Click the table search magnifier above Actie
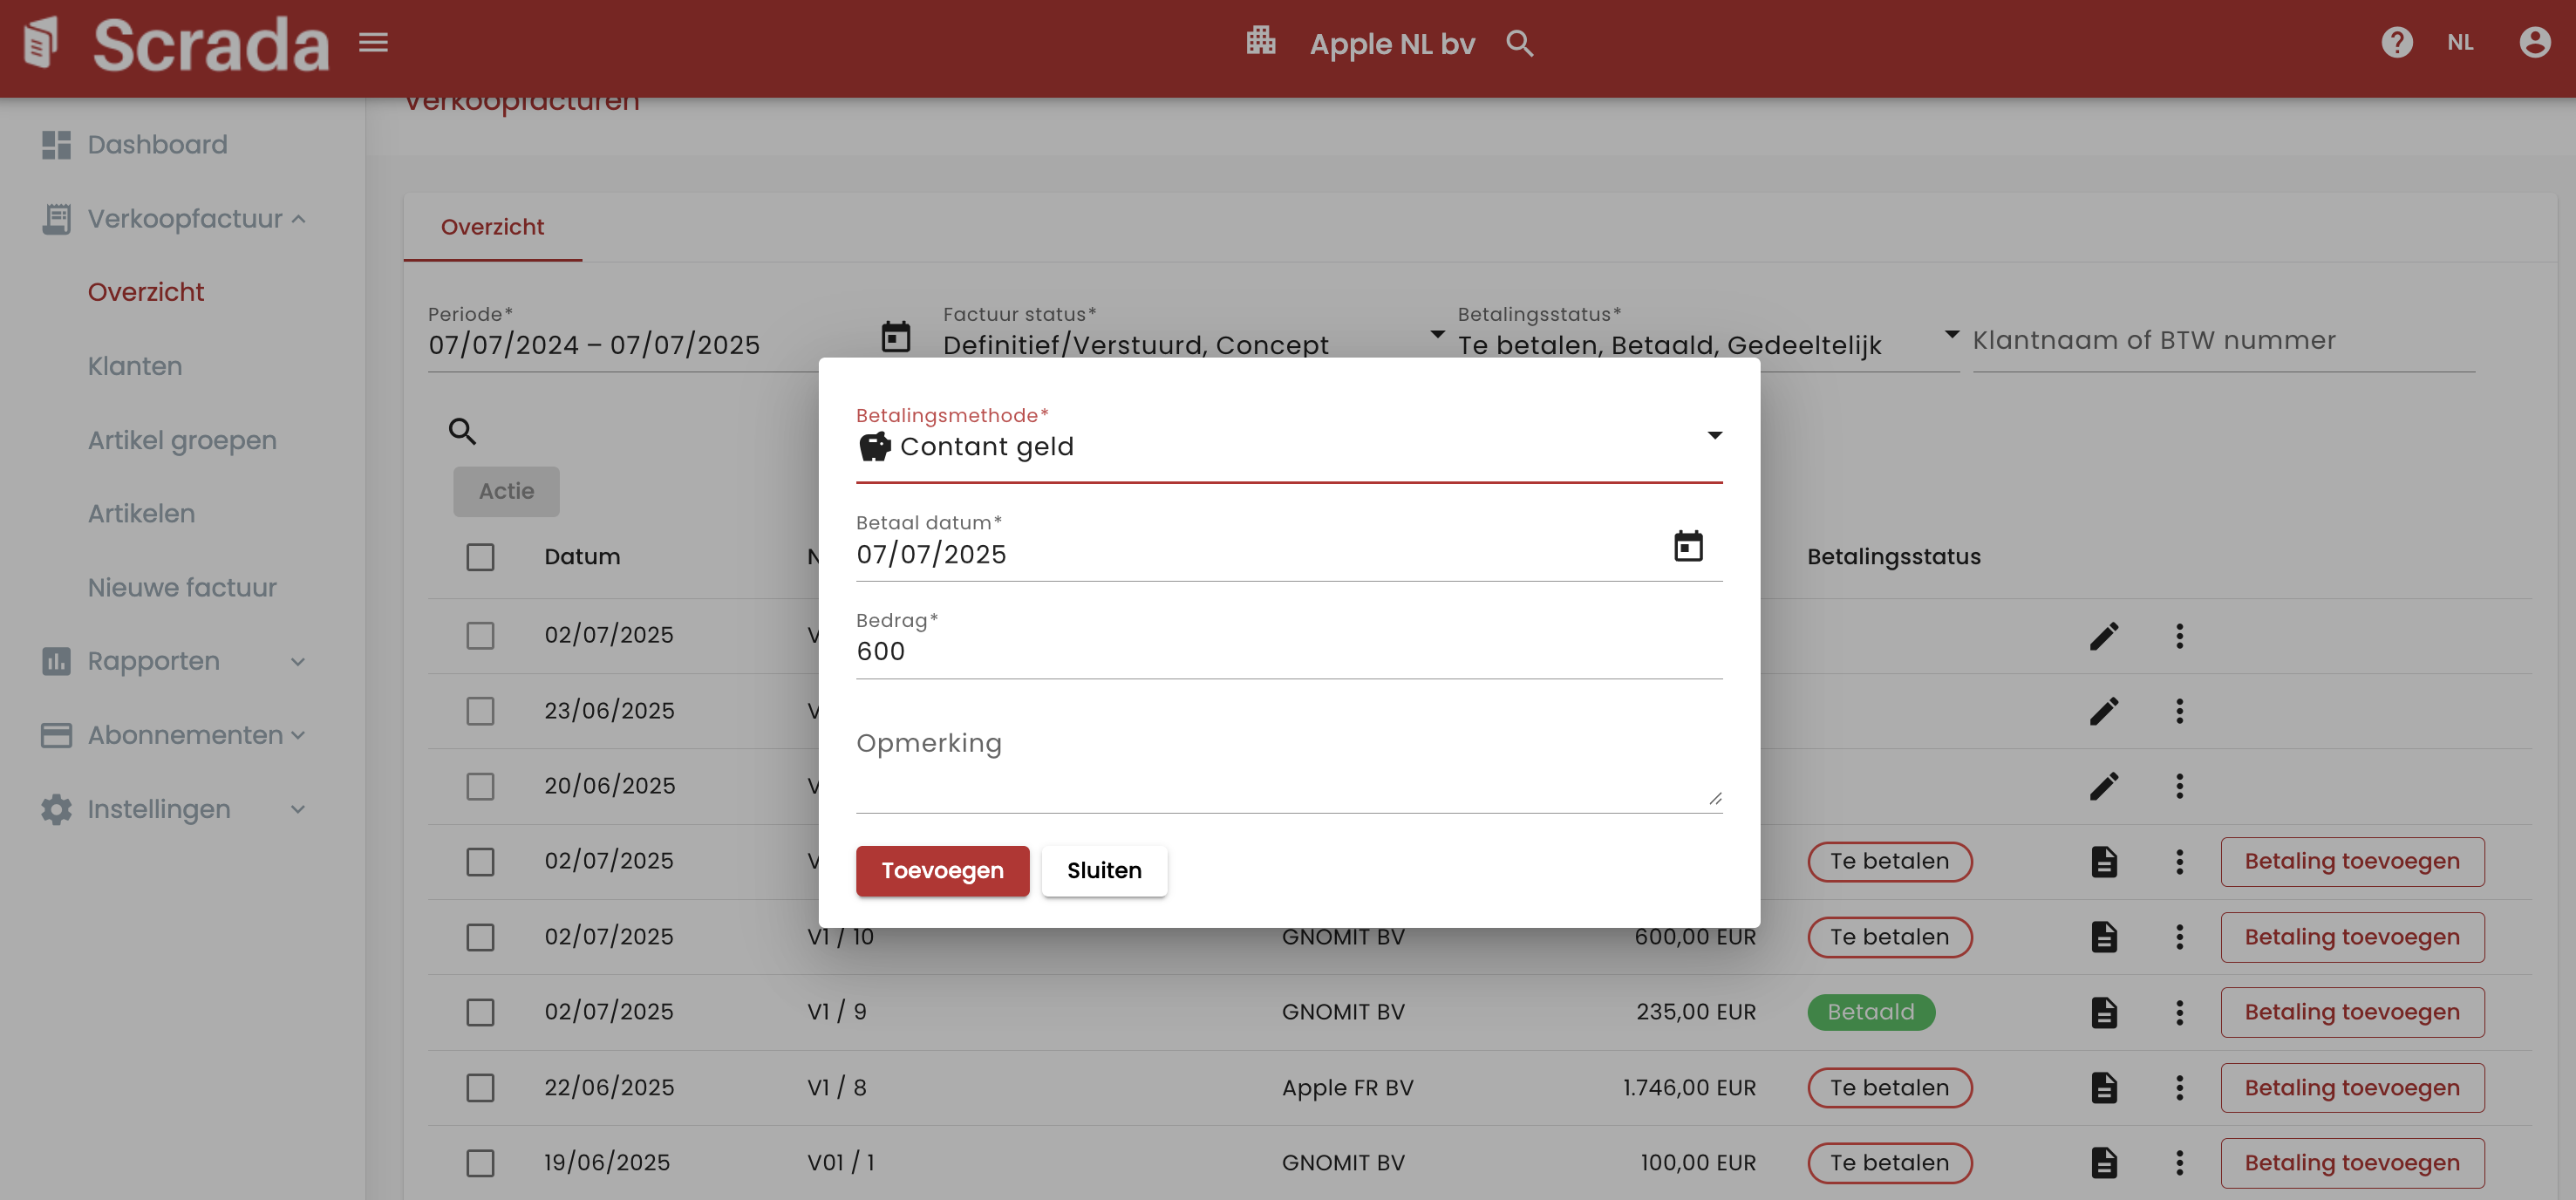Viewport: 2576px width, 1200px height. (x=462, y=431)
